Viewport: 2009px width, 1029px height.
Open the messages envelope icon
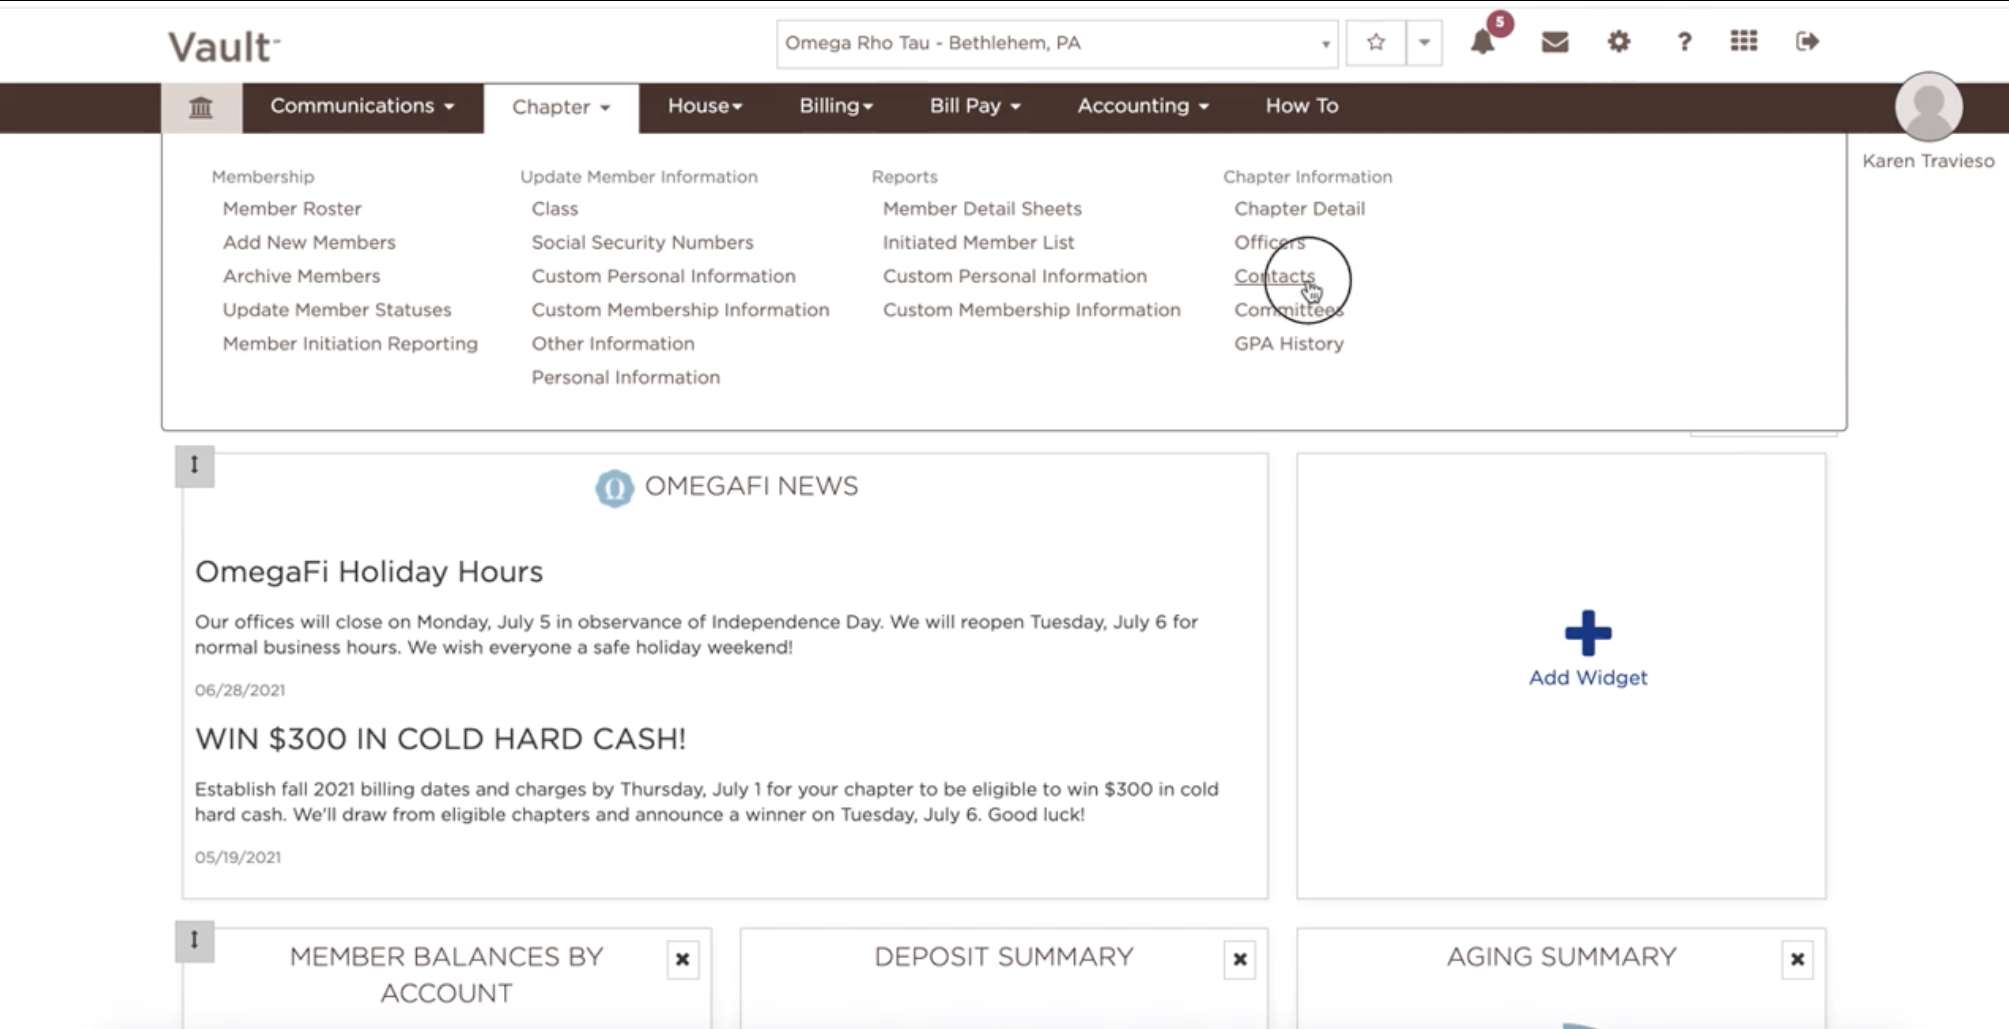[1555, 42]
